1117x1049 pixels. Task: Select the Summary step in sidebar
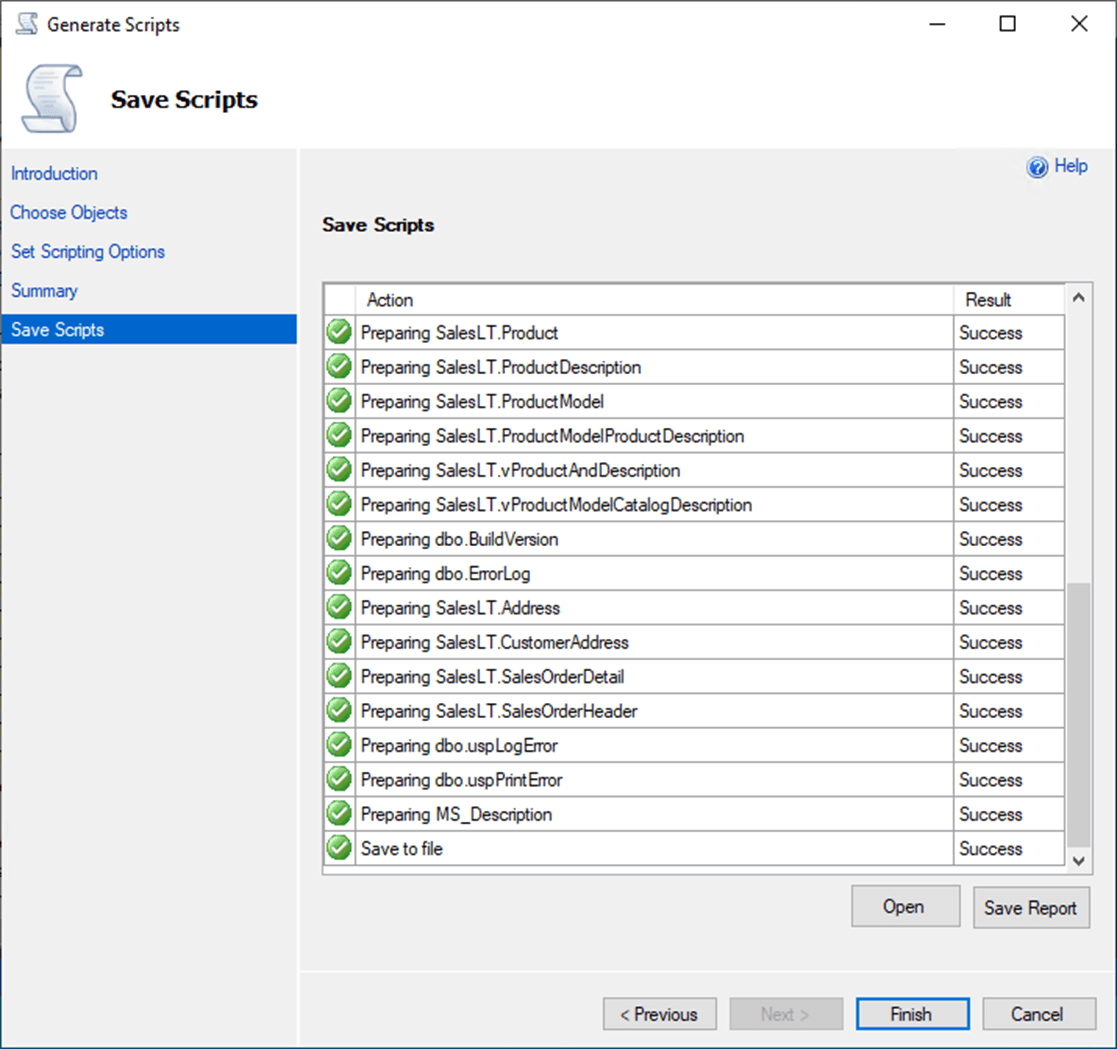[44, 290]
